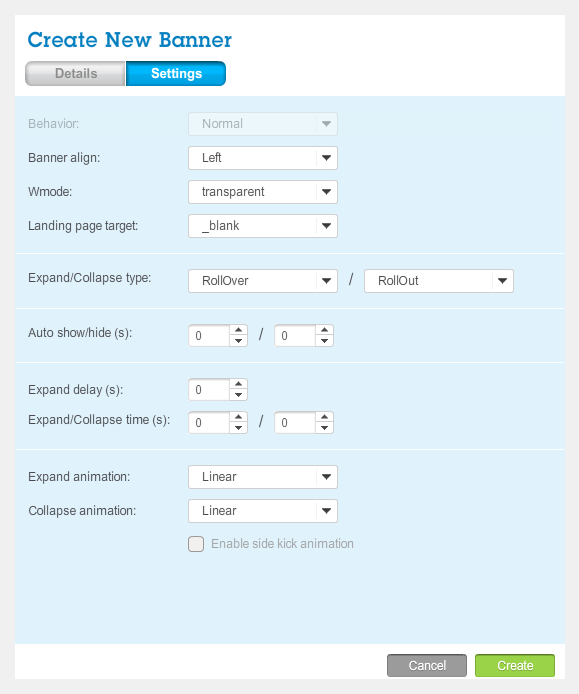
Task: Enable side kick animation checkbox
Action: [x=196, y=544]
